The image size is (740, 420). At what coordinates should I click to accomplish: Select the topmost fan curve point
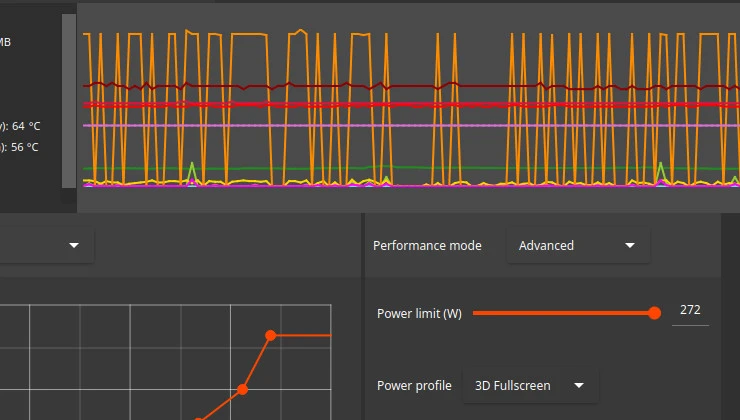coord(271,336)
